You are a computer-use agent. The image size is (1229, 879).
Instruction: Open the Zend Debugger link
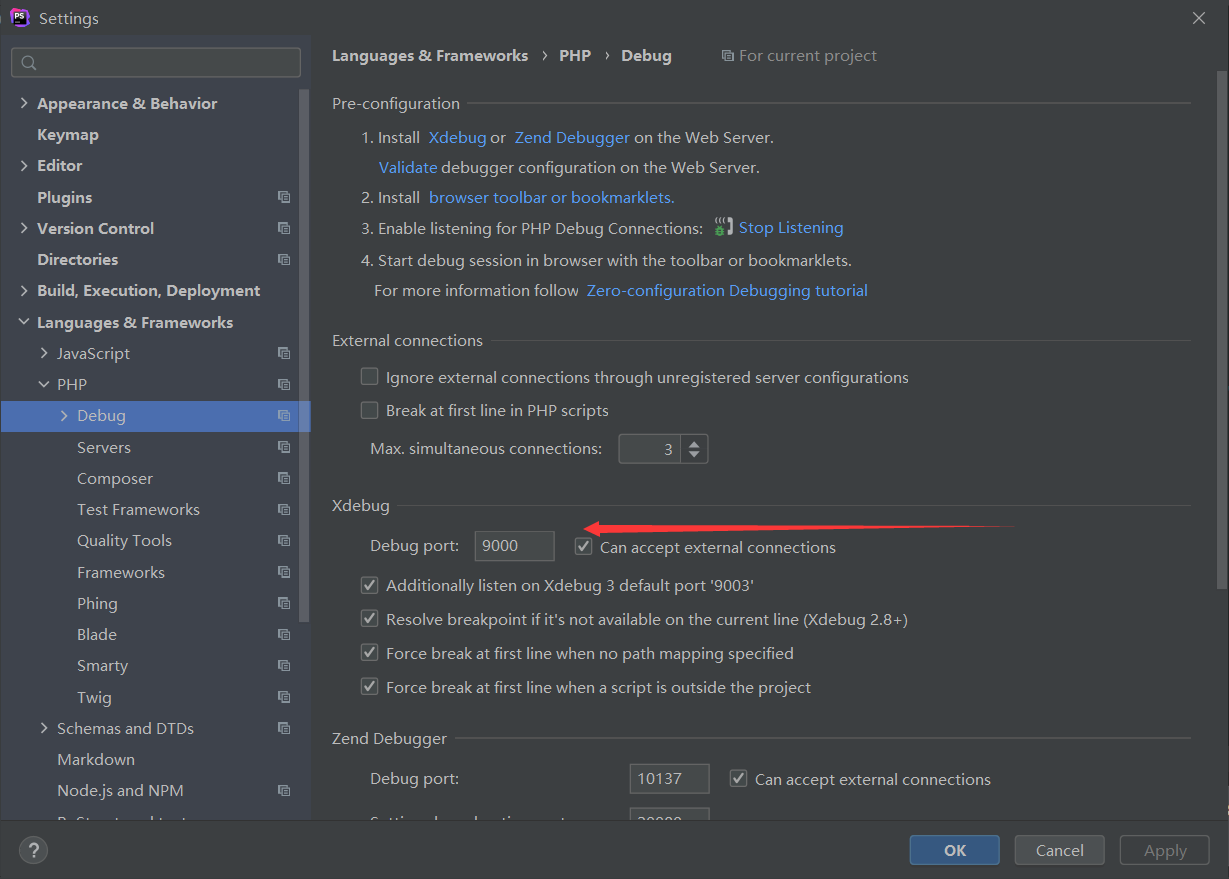[572, 138]
